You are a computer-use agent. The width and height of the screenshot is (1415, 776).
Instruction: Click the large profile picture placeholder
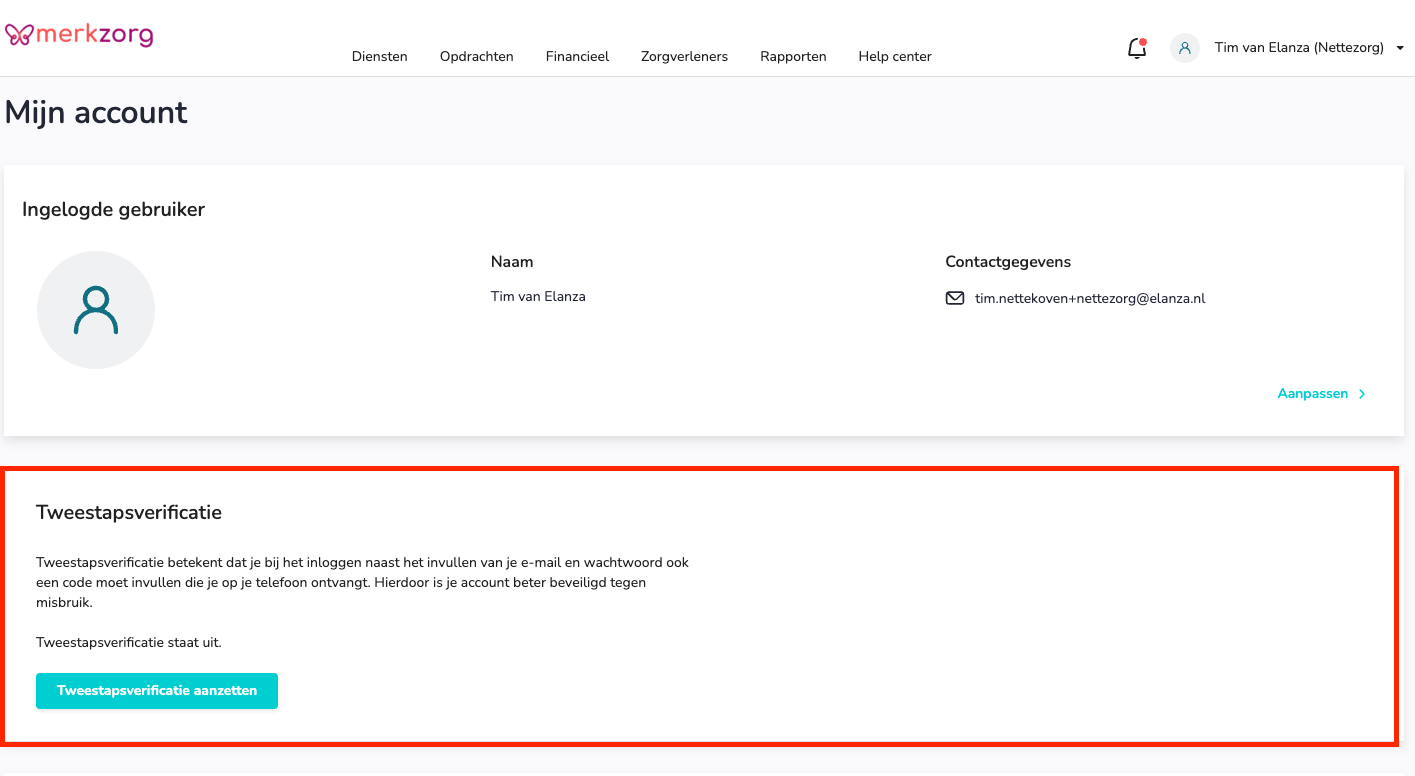tap(96, 310)
